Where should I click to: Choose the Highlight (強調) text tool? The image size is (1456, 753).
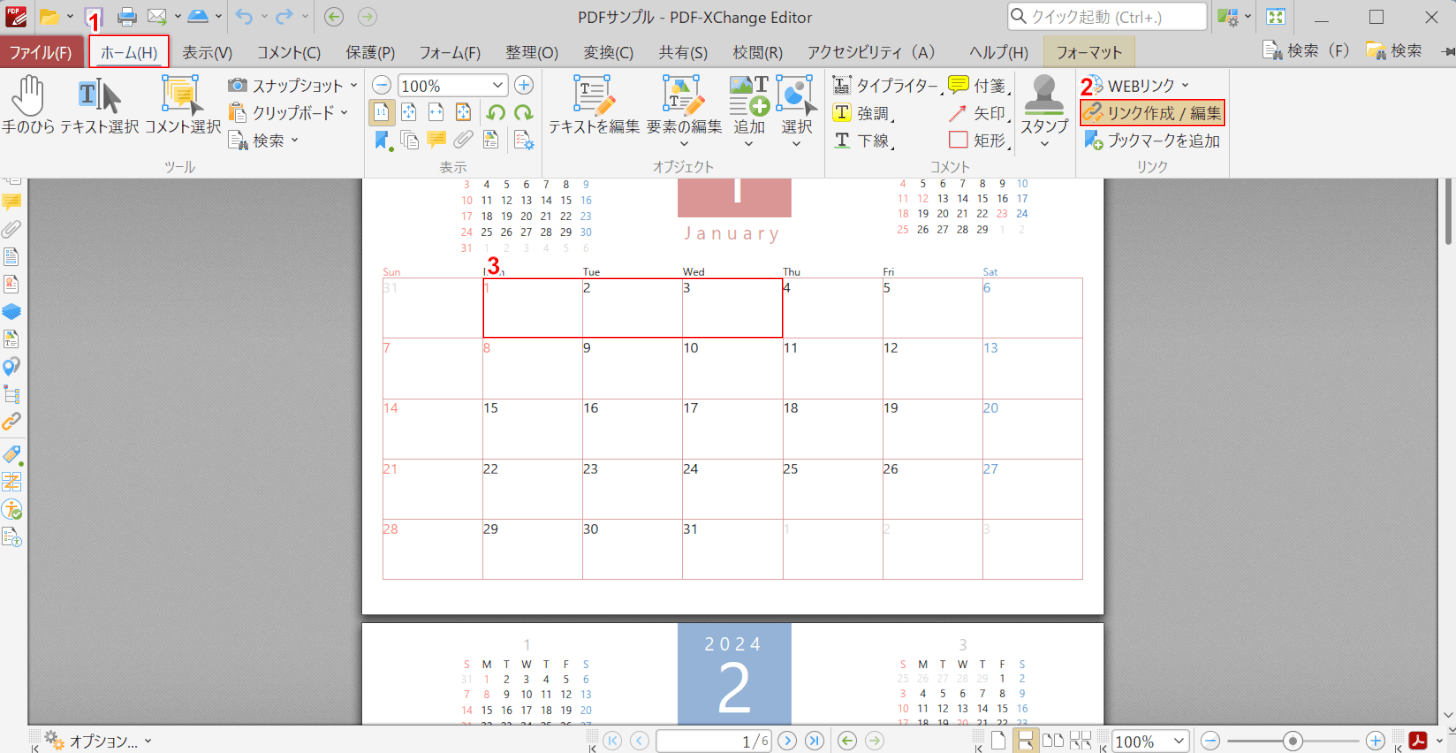point(862,113)
